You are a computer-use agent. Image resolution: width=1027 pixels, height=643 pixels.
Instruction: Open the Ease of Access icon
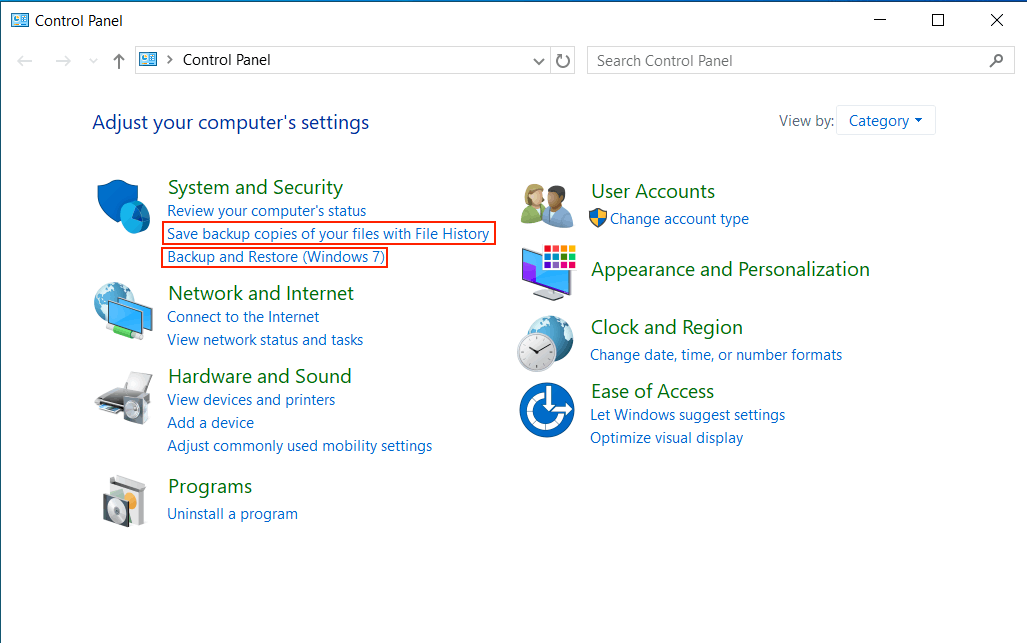[547, 410]
